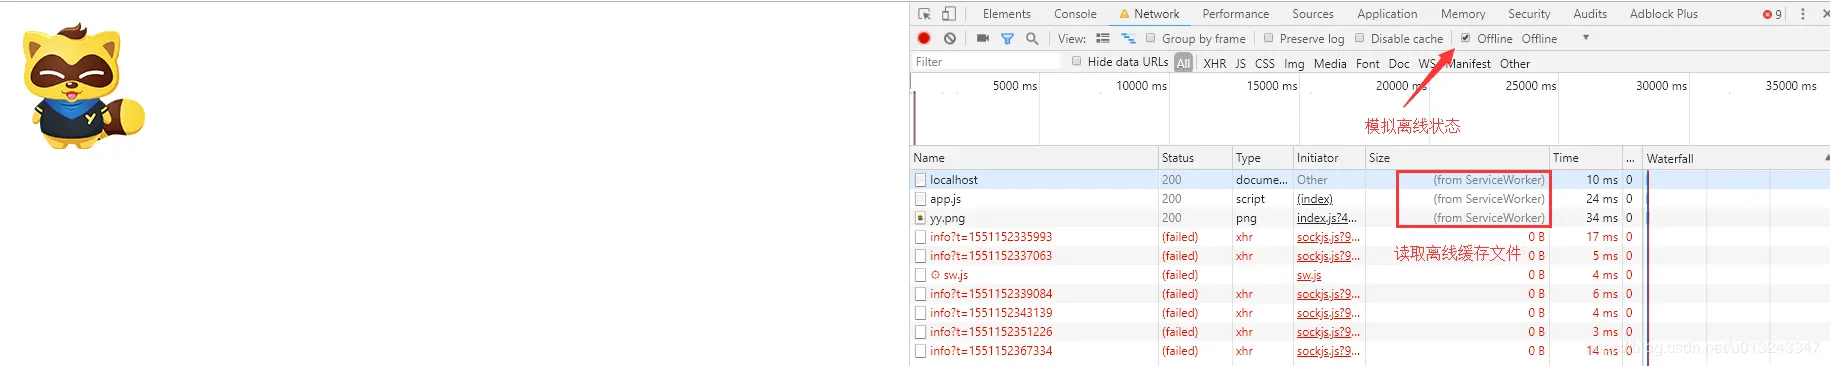Select the All filter type
The width and height of the screenshot is (1830, 366).
coord(1183,63)
